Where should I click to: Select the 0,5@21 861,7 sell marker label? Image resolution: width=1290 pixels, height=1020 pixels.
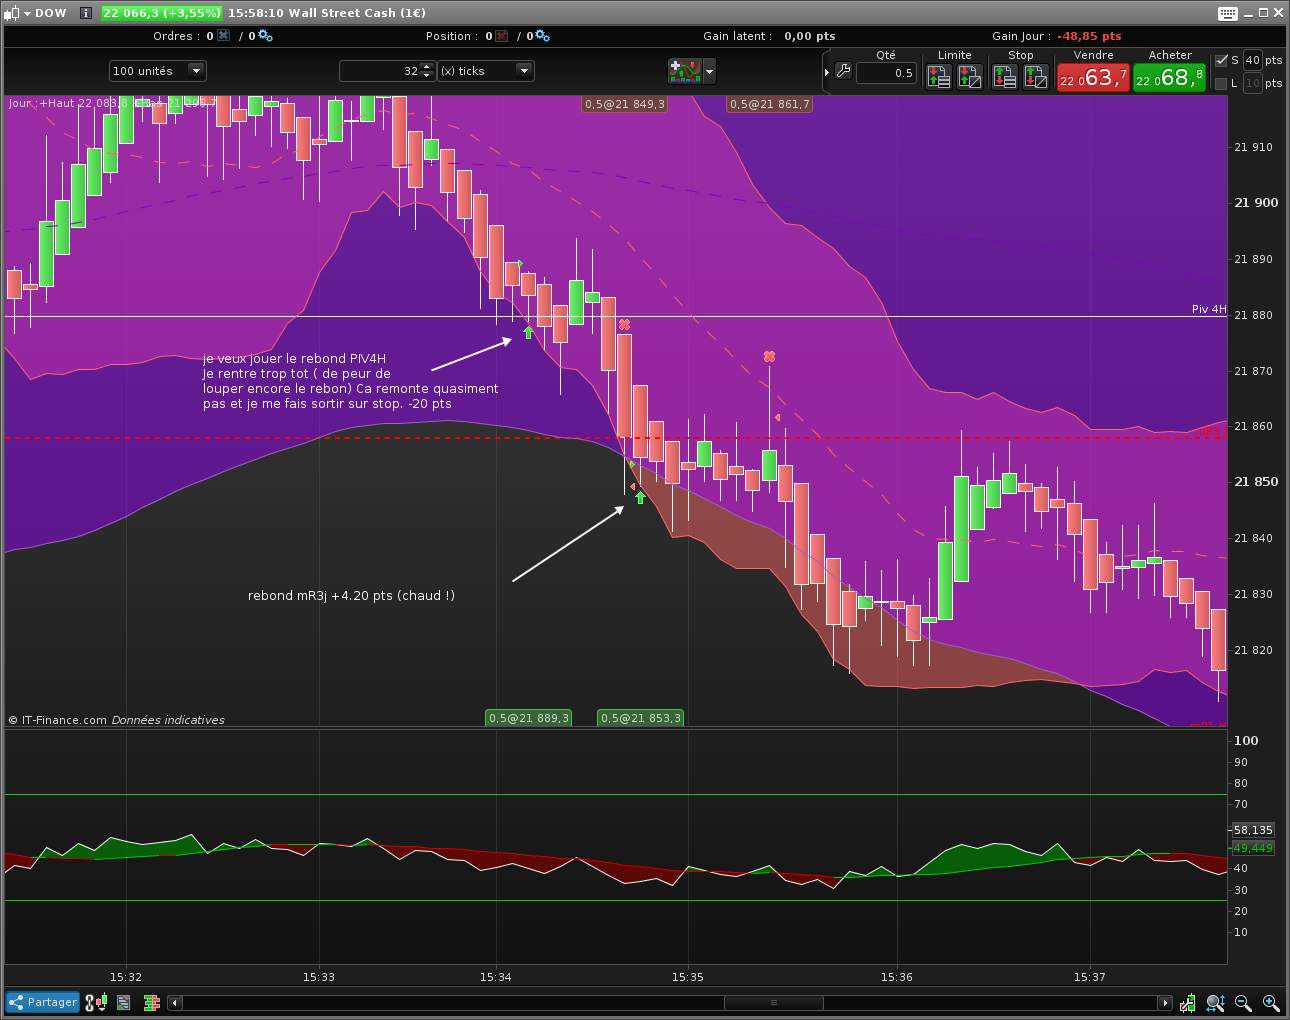[x=769, y=104]
